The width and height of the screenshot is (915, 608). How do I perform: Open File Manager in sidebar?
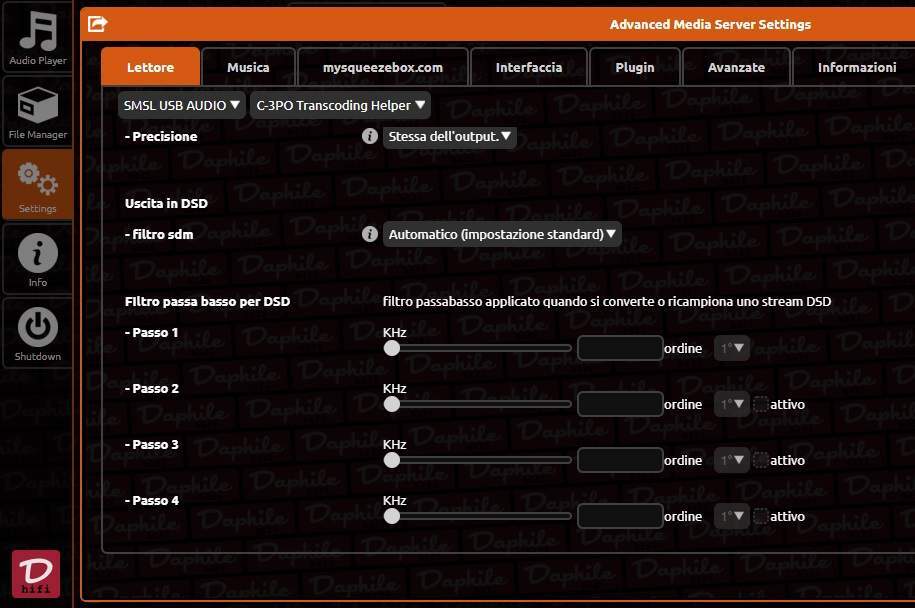37,111
